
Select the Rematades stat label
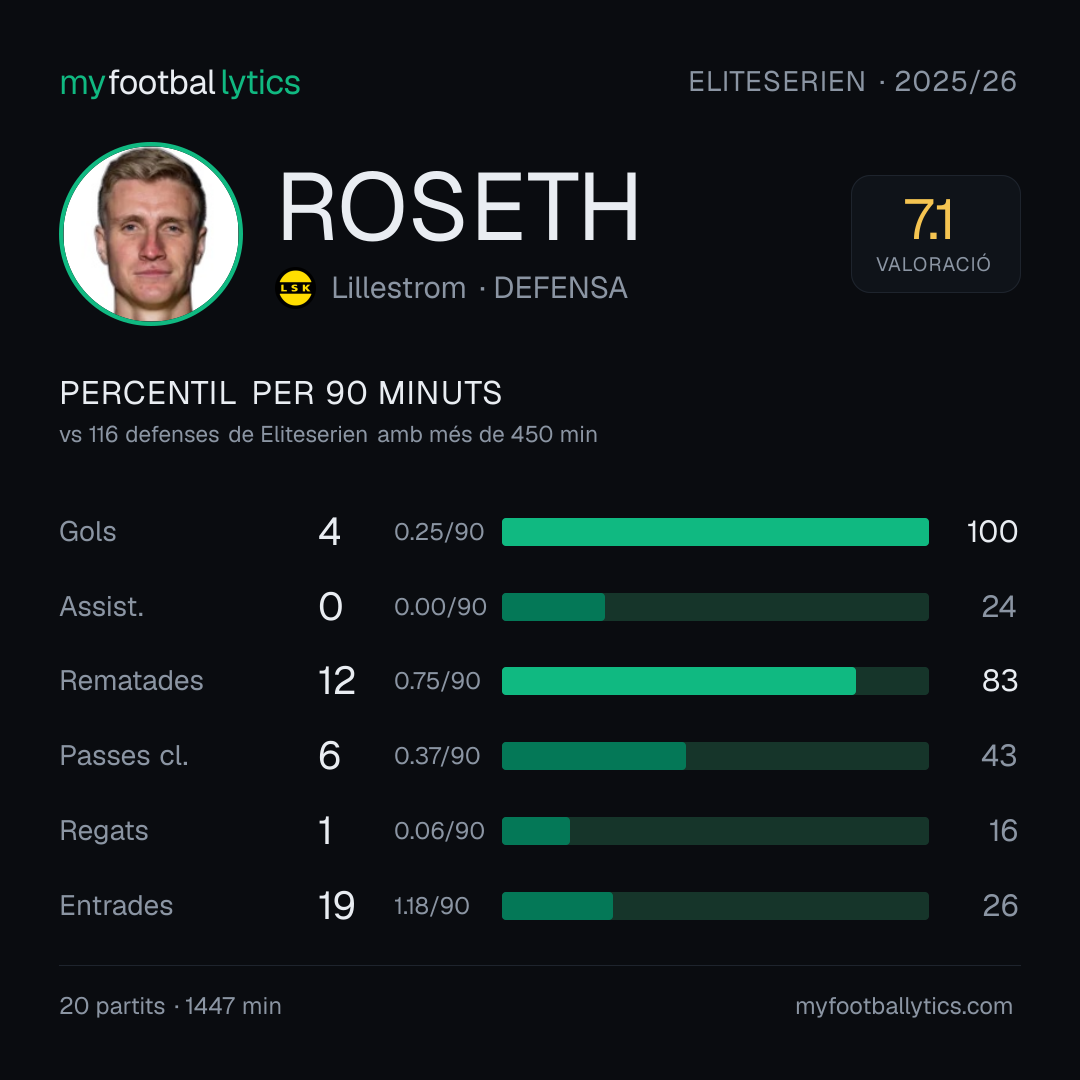pos(132,681)
